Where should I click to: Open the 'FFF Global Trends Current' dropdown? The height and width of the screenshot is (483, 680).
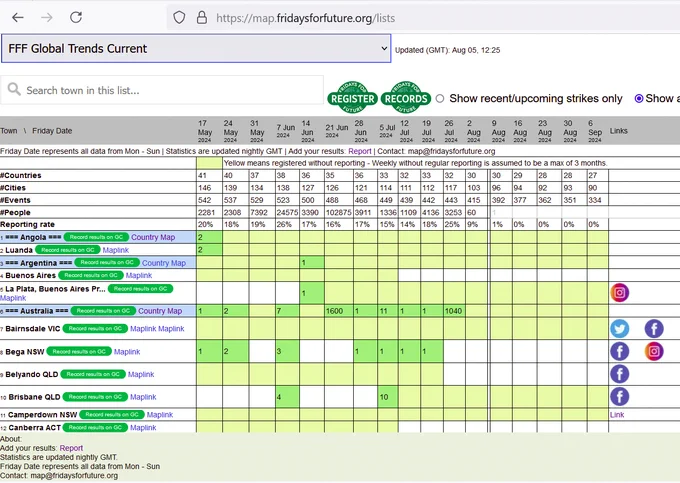point(196,49)
